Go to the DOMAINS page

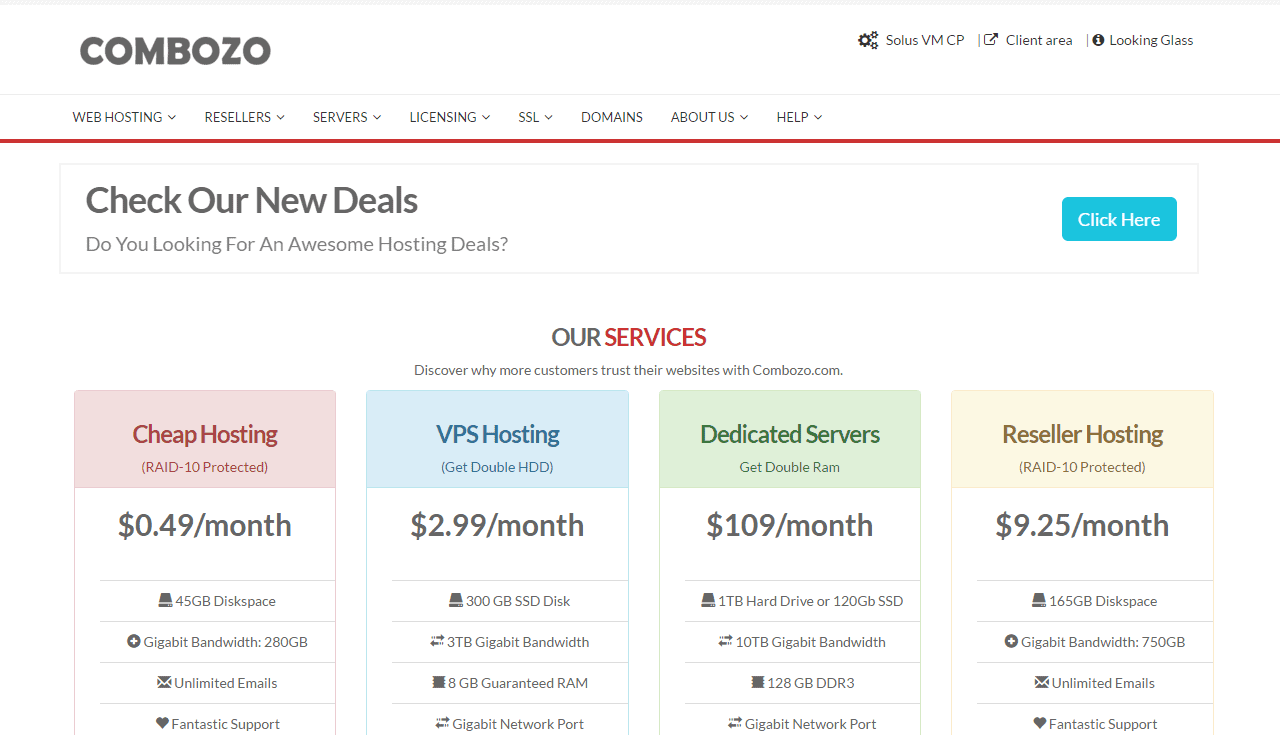click(612, 117)
